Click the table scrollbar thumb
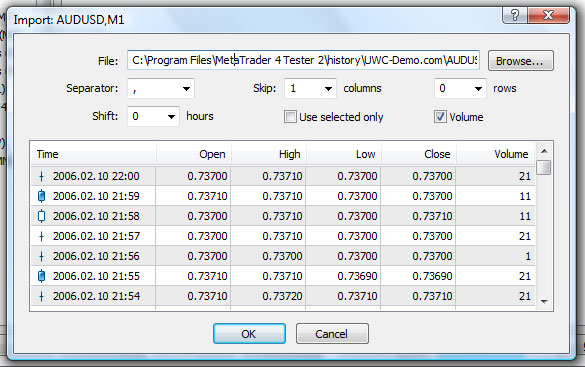Screen dimensions: 585x367 [544, 167]
